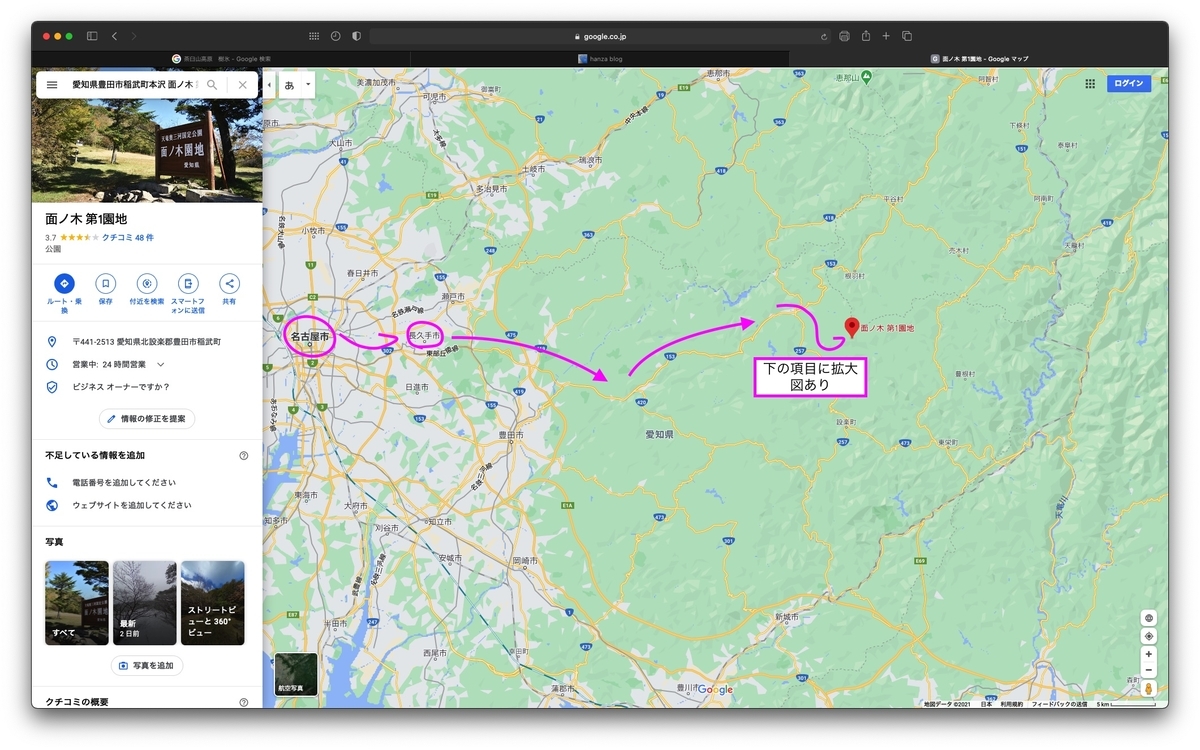Click the search magnifier icon
Image resolution: width=1200 pixels, height=750 pixels.
212,85
